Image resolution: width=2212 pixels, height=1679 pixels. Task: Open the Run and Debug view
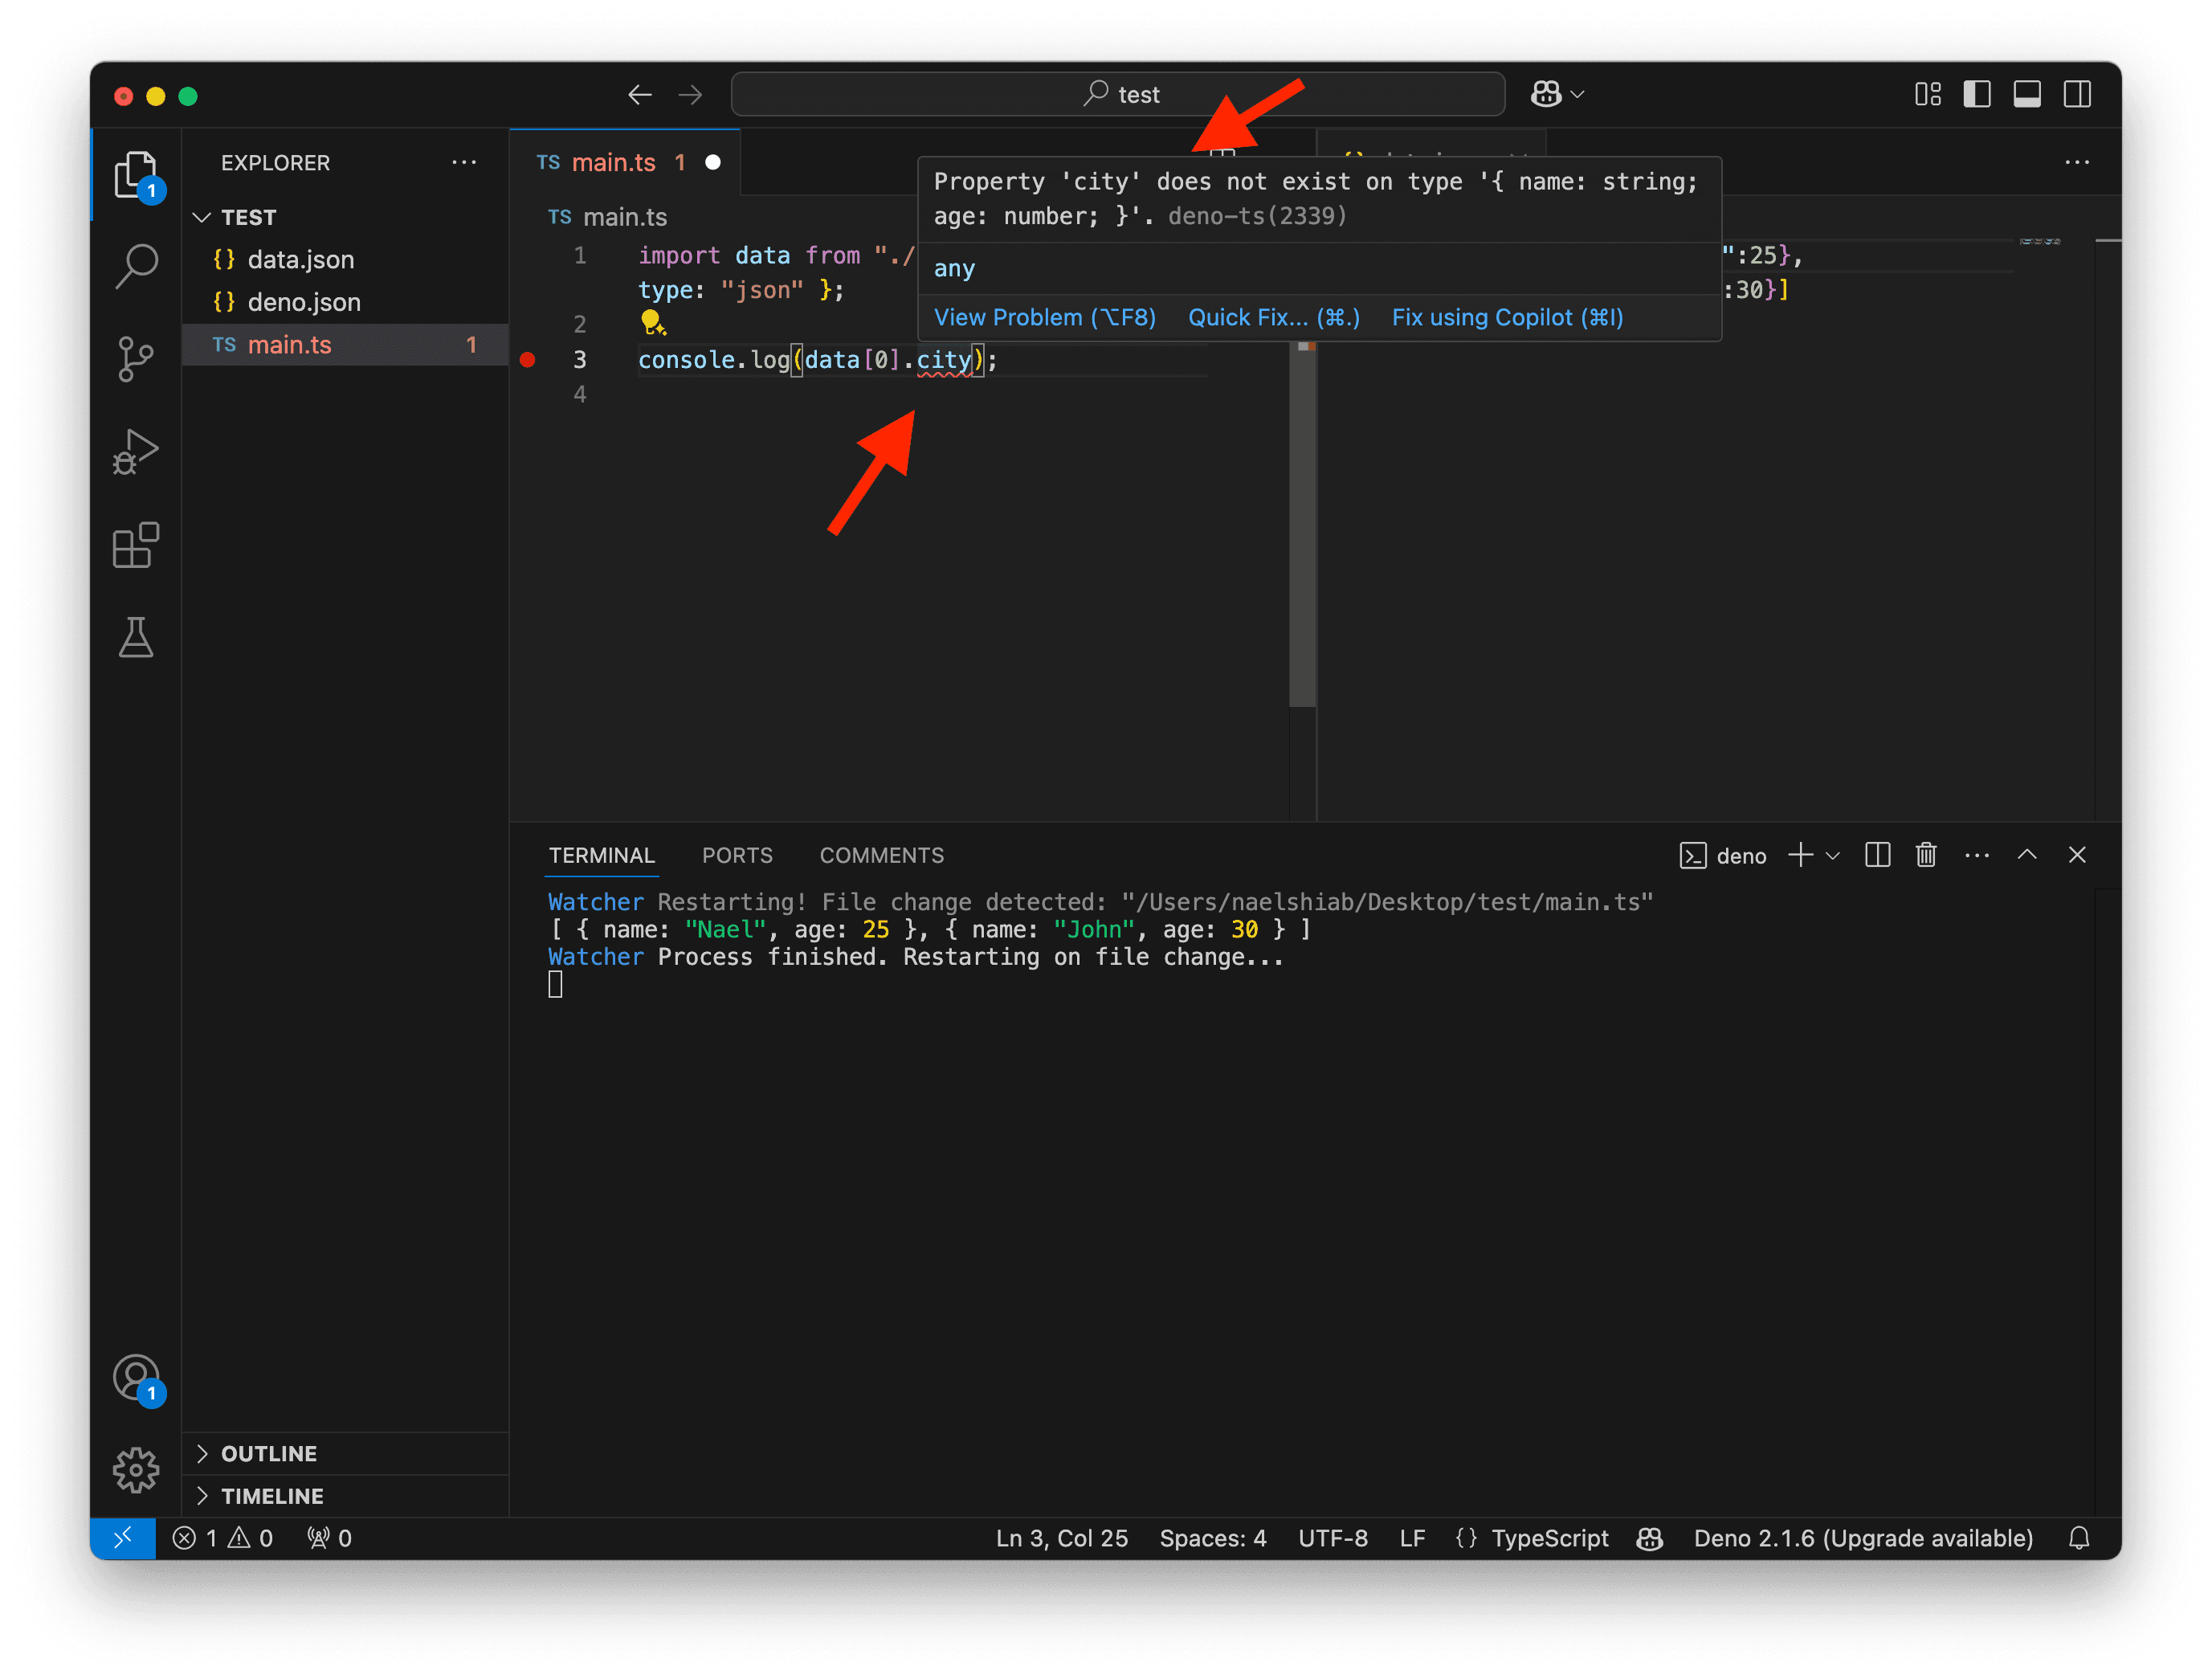tap(135, 452)
